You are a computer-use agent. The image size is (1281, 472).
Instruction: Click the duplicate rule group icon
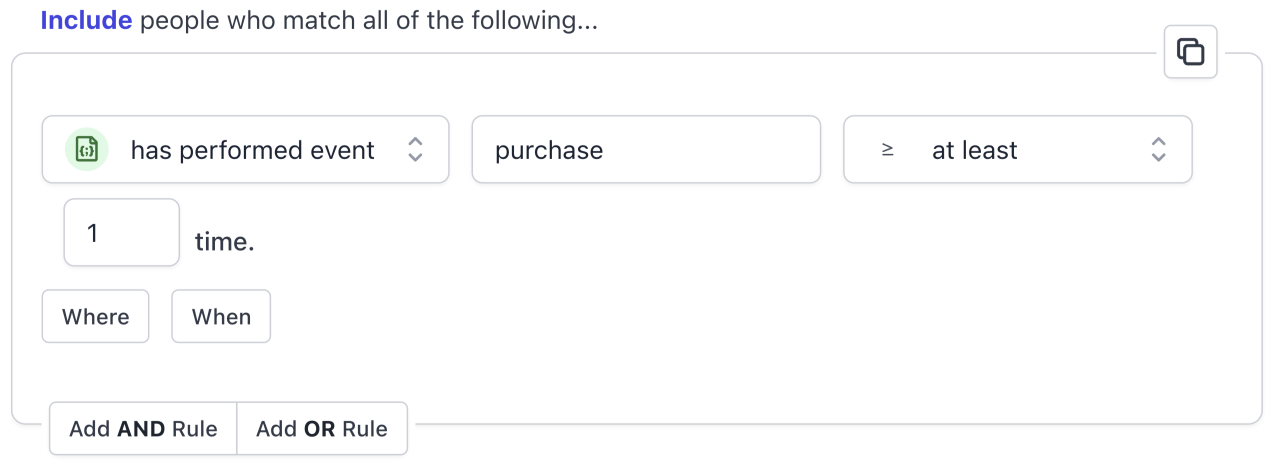click(1190, 52)
